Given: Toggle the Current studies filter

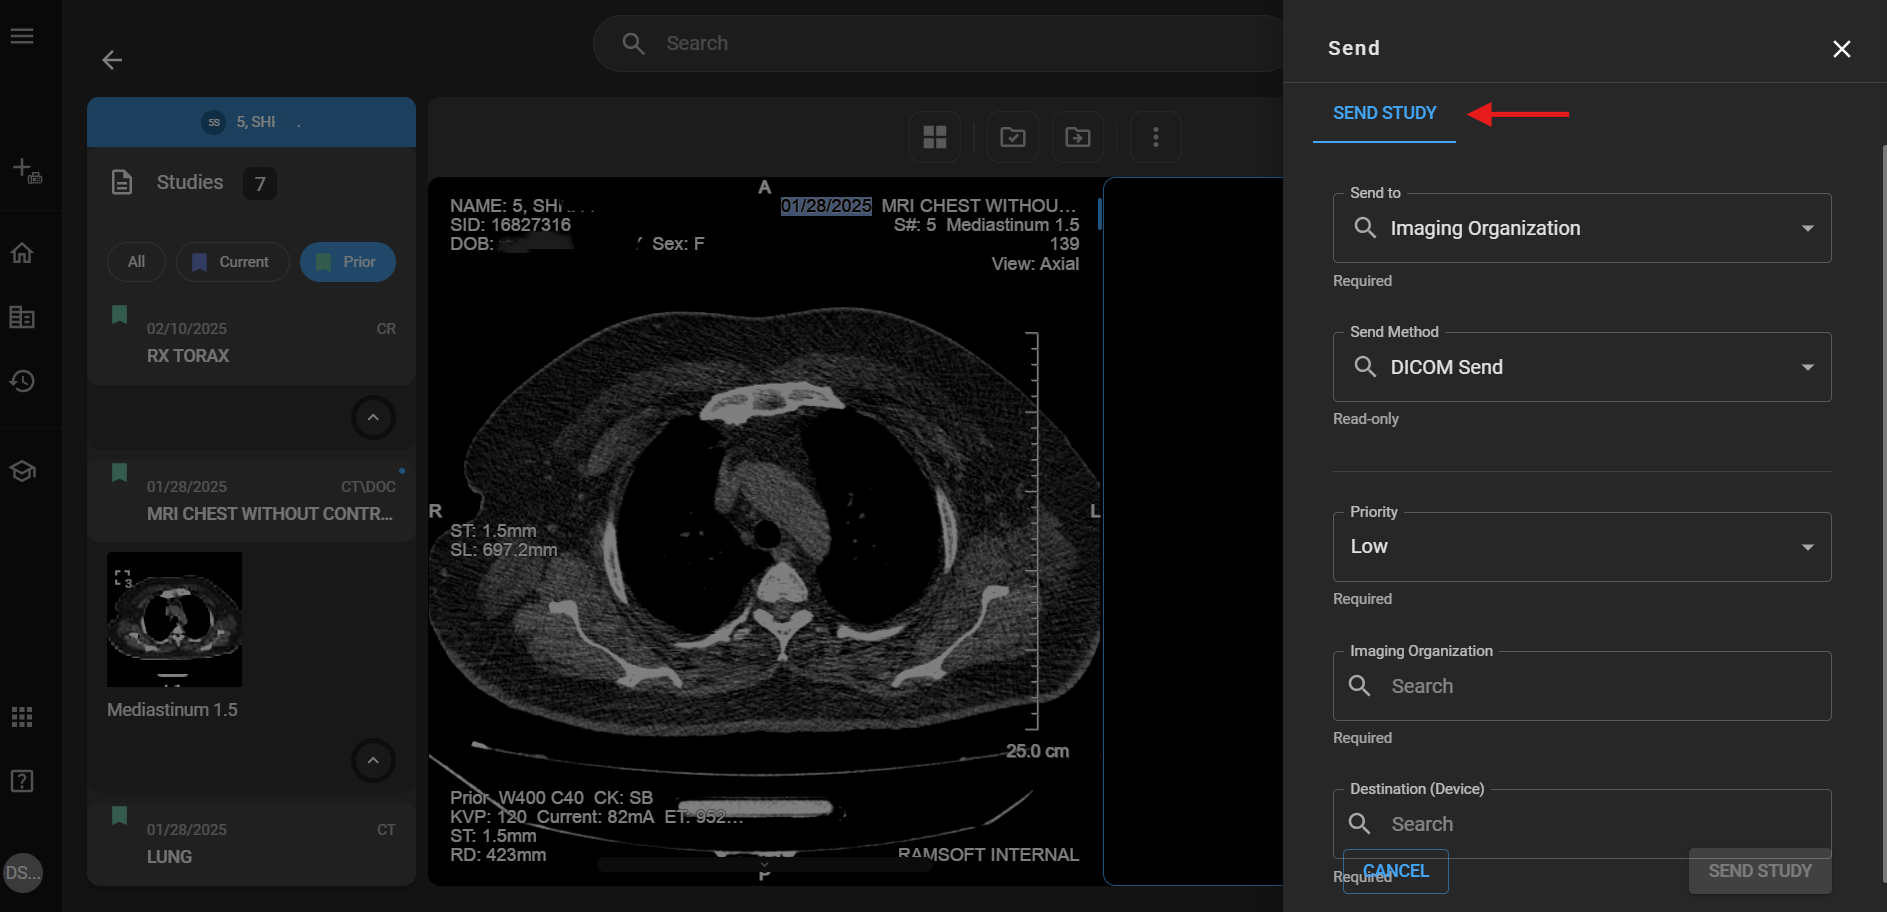Looking at the screenshot, I should pos(232,262).
